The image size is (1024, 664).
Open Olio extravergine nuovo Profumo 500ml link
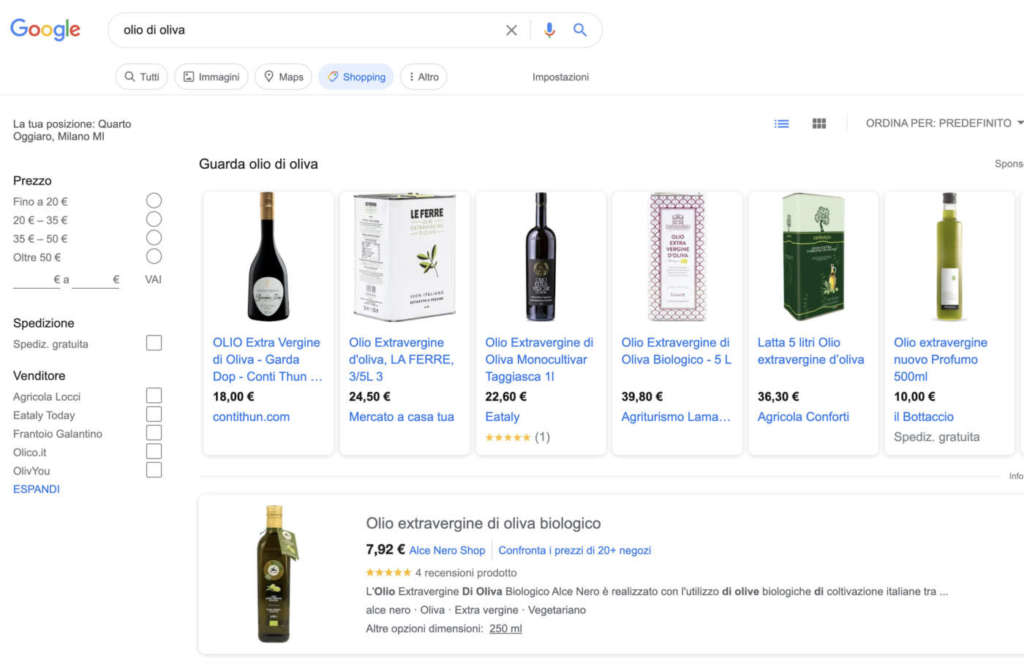(x=940, y=359)
